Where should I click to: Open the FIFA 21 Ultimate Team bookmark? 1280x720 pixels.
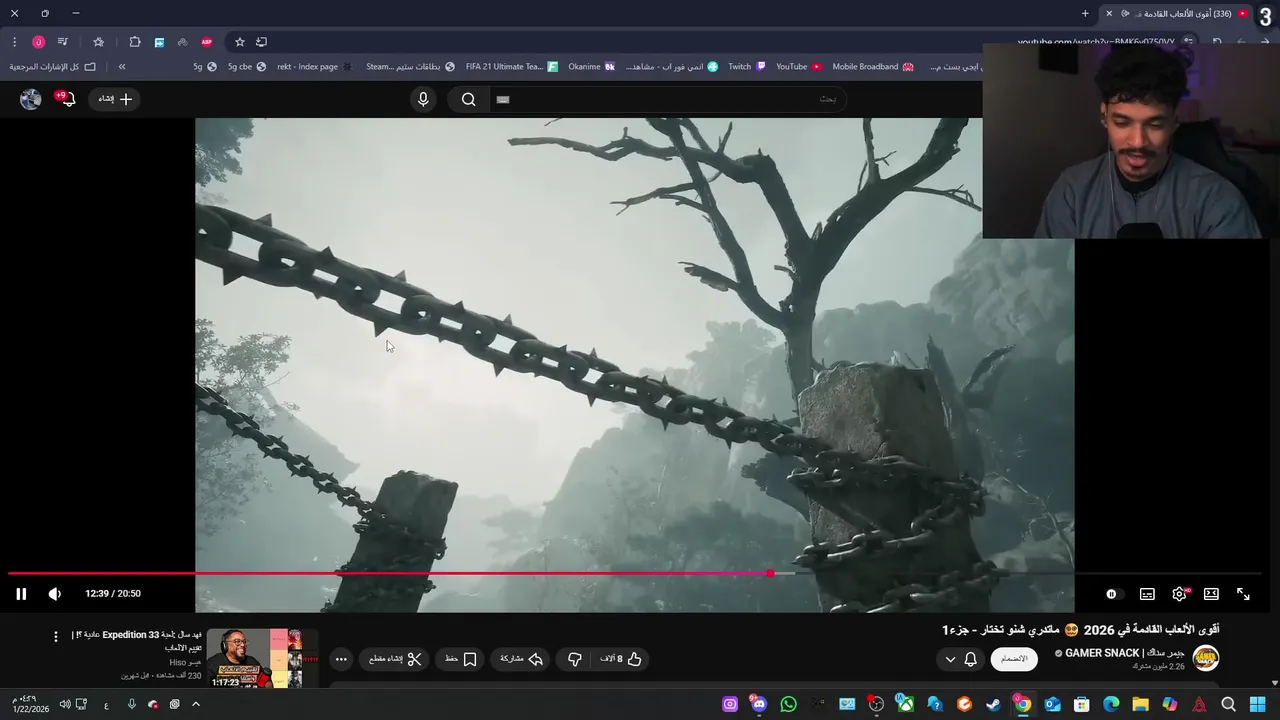tap(512, 67)
